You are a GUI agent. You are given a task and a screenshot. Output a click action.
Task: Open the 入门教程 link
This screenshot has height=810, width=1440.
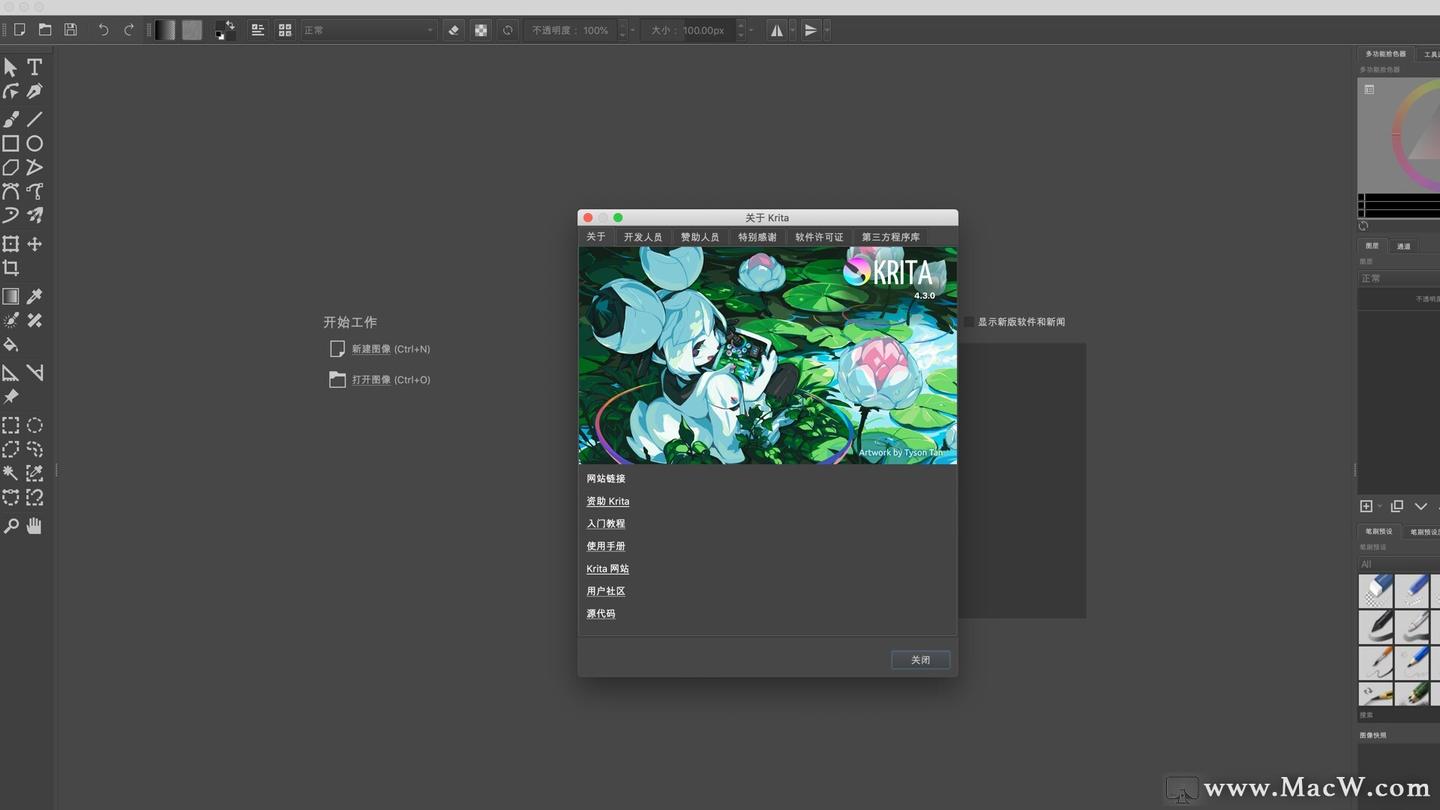[x=606, y=524]
